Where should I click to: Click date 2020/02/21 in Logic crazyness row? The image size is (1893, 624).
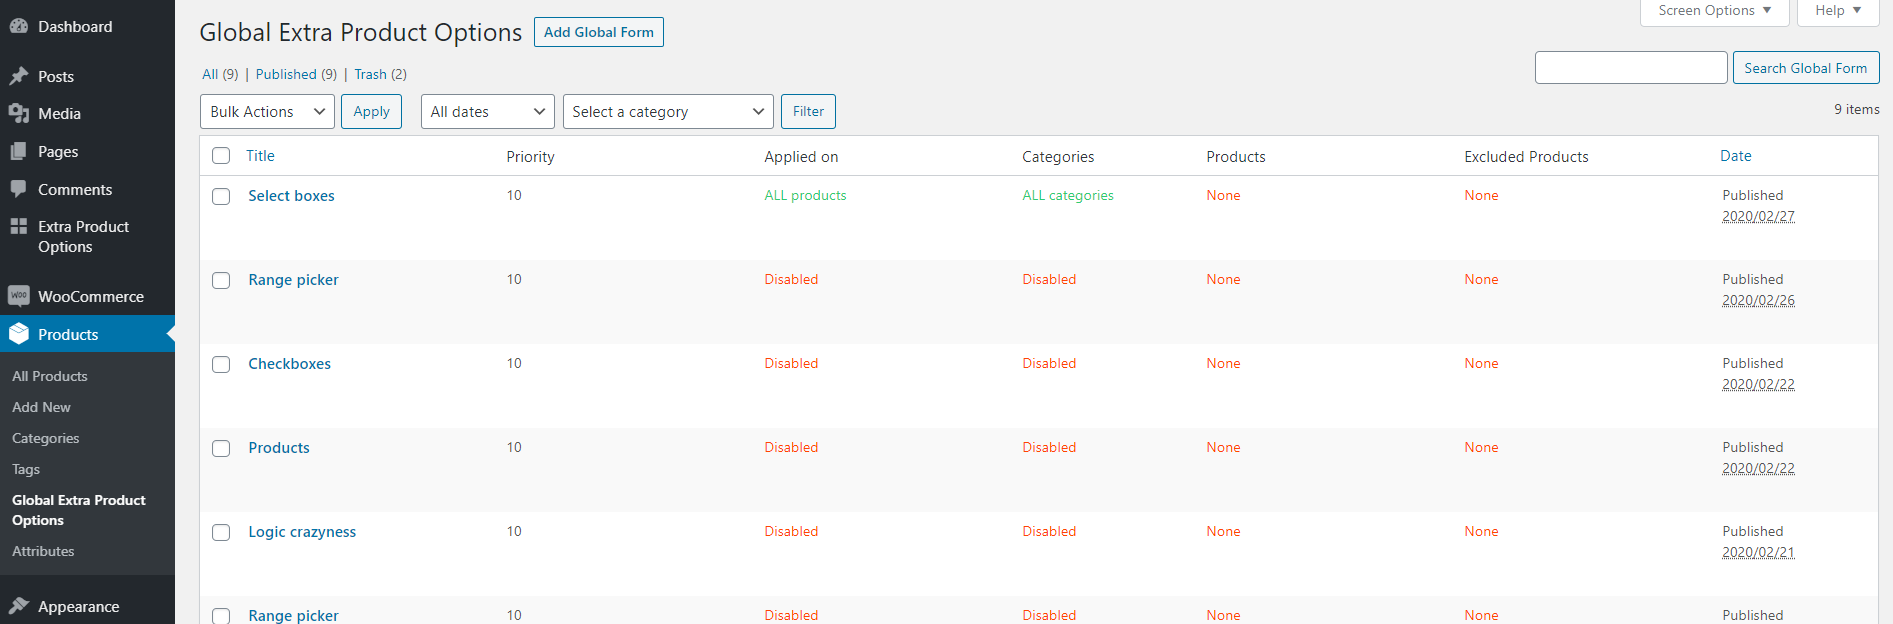[1758, 552]
